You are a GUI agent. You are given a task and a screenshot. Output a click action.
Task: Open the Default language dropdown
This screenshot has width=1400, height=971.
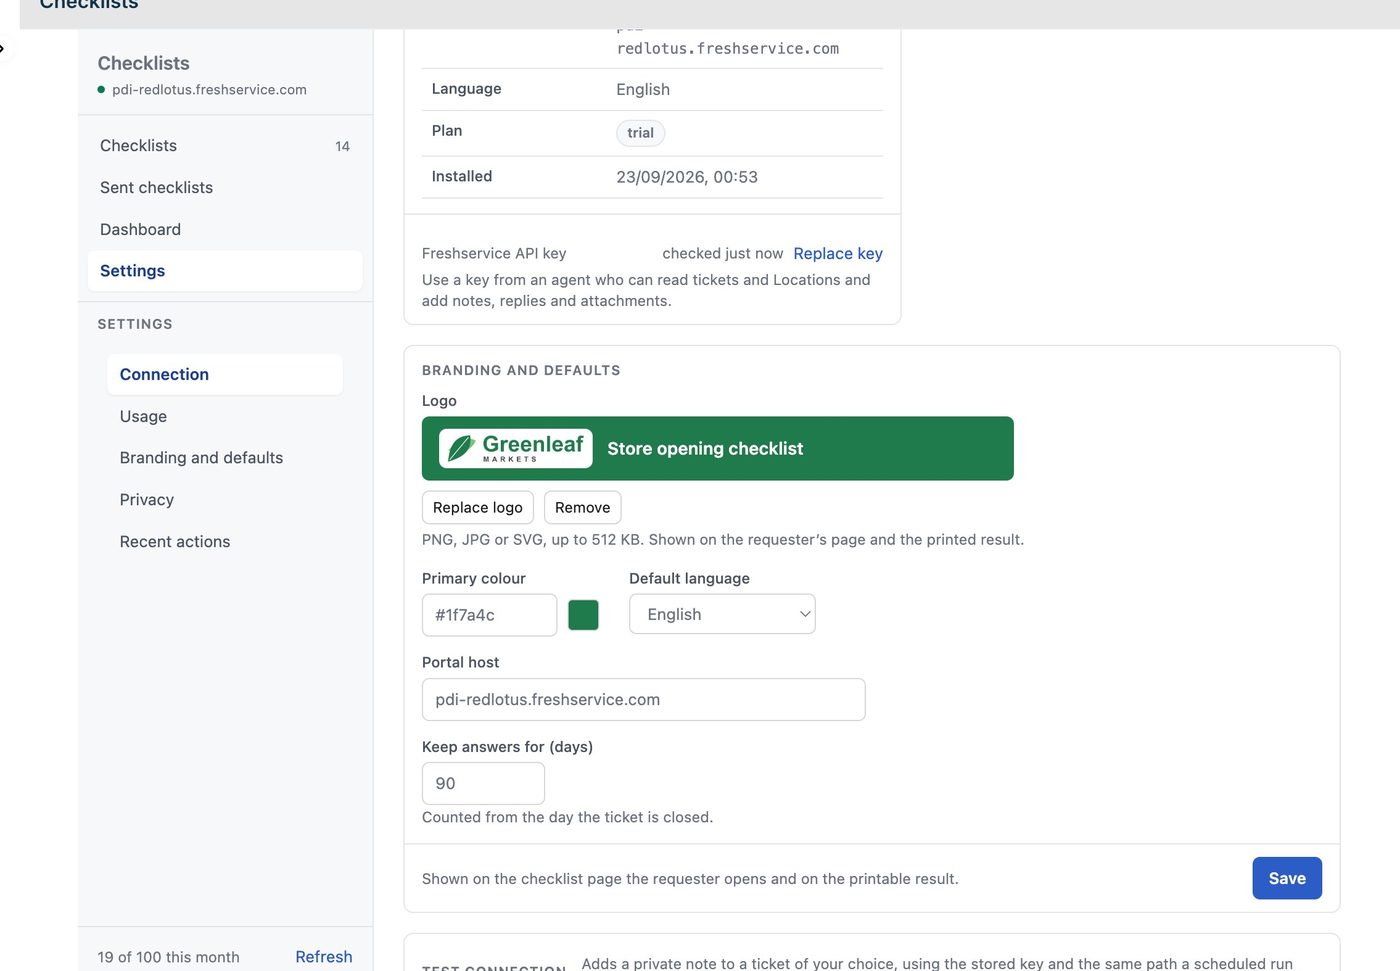(x=722, y=615)
